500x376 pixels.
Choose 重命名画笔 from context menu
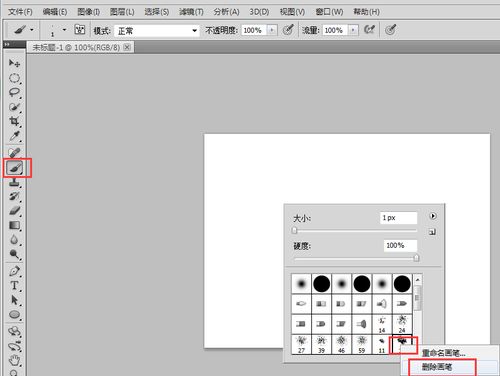pos(444,353)
